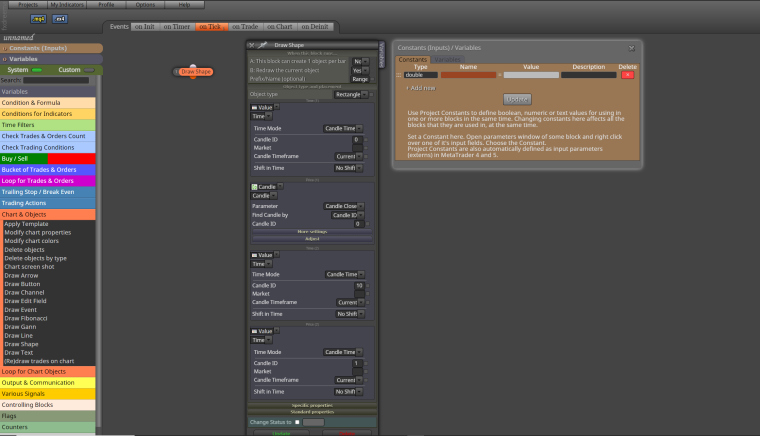Open the Object type Rectangle dropdown

pyautogui.click(x=350, y=94)
